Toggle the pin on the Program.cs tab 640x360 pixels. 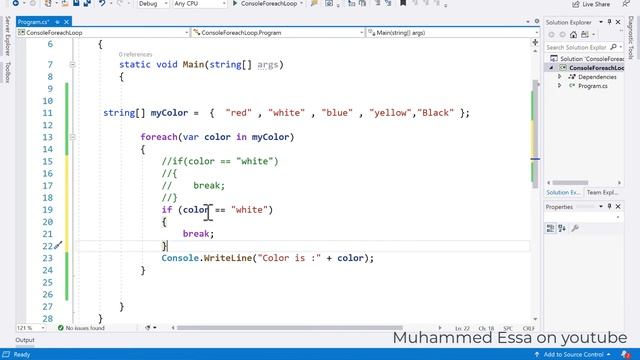(58, 22)
